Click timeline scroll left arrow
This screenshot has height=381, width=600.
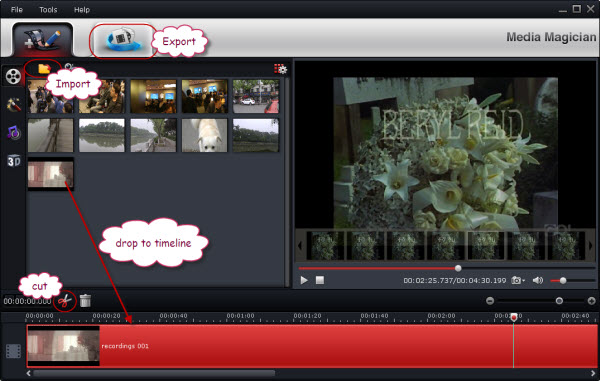tap(29, 373)
